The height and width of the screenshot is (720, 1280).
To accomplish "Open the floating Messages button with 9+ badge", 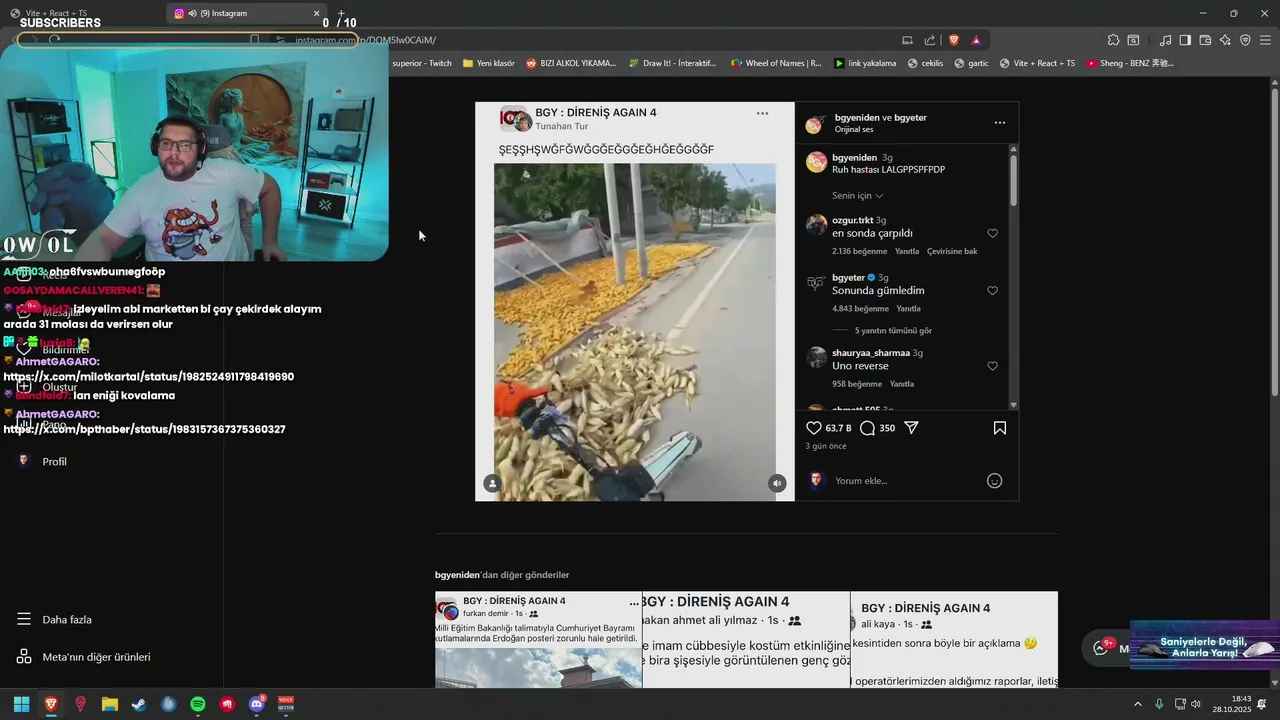I will pyautogui.click(x=1106, y=648).
